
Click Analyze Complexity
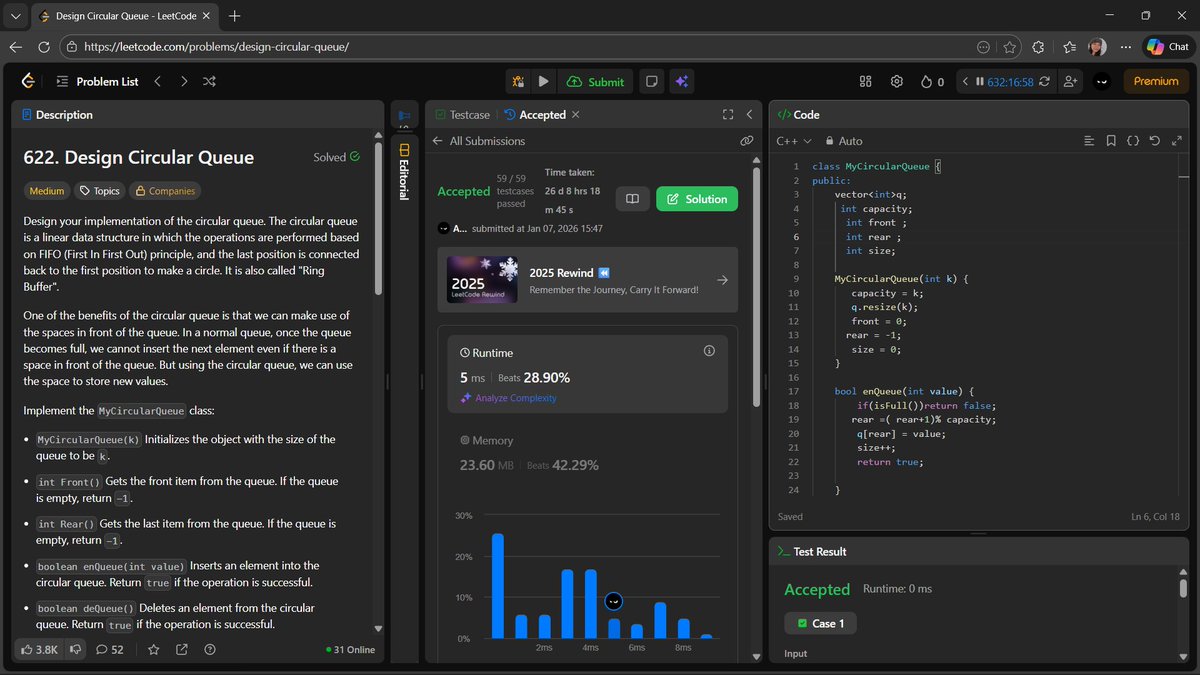coord(508,398)
